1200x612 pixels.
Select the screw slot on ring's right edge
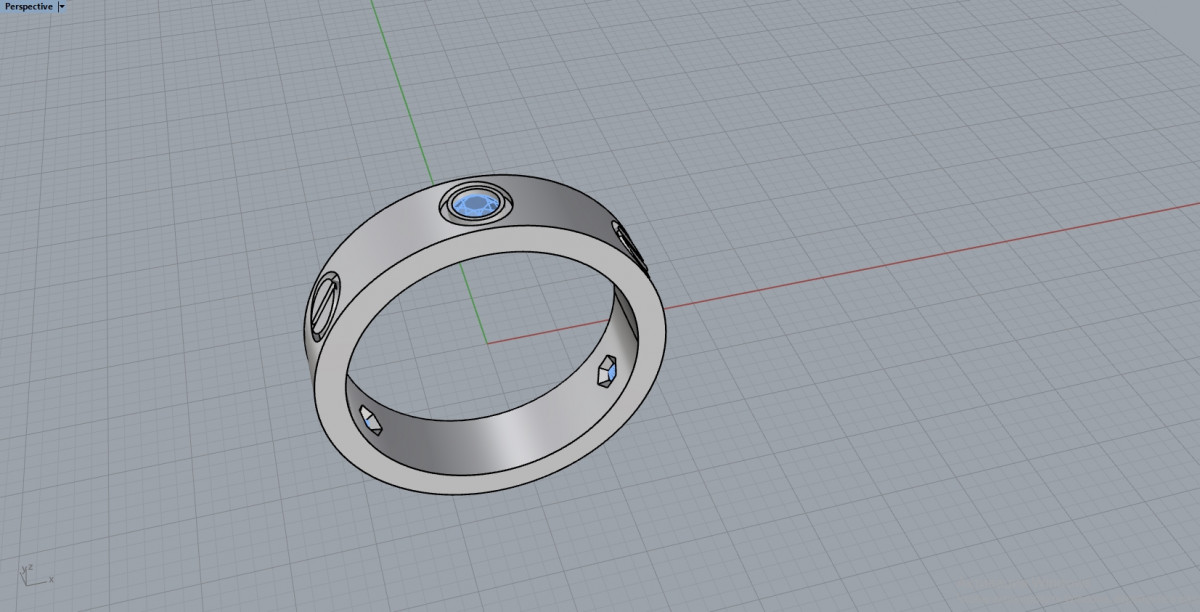click(631, 247)
